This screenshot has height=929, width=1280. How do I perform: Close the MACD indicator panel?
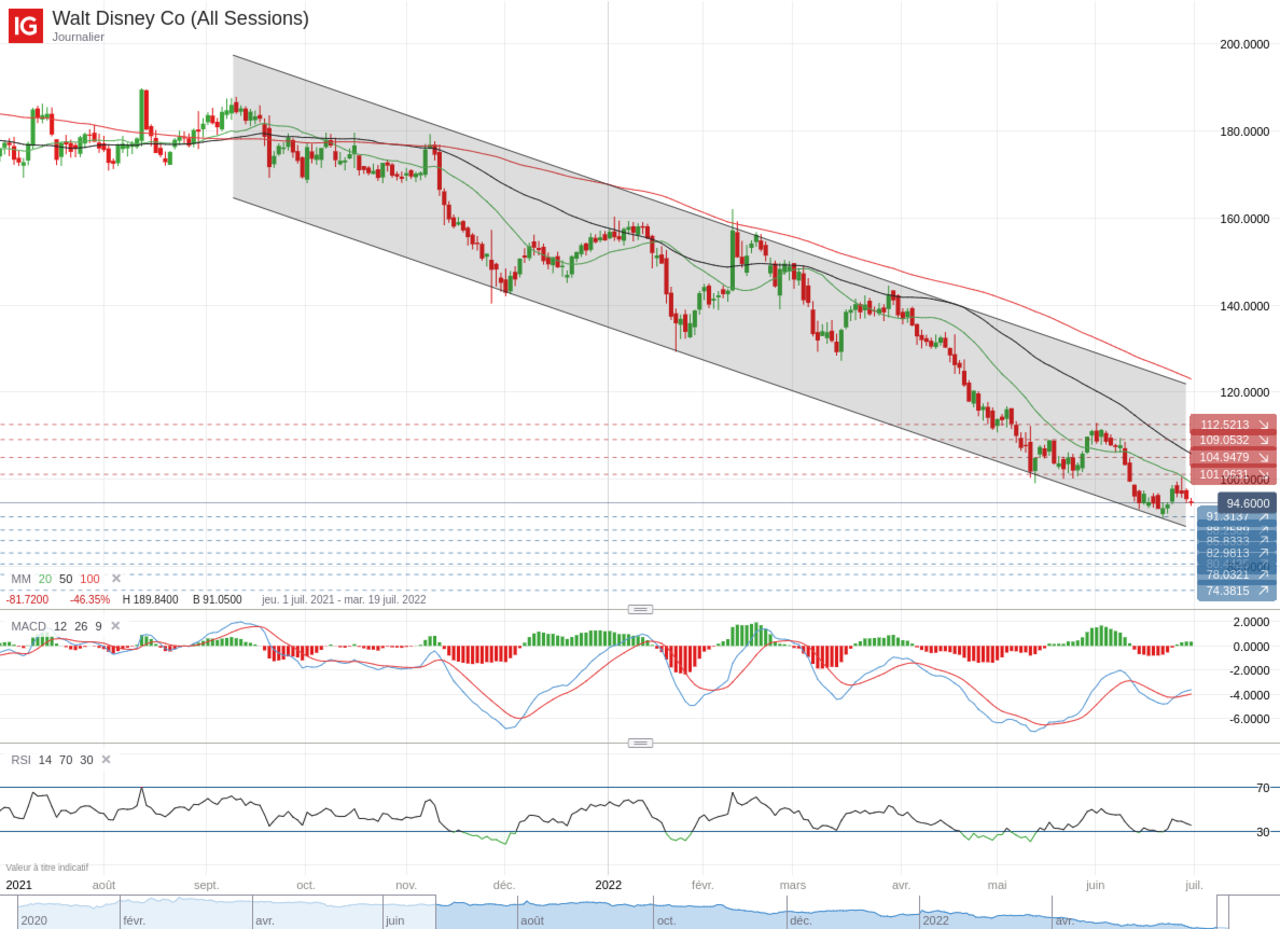click(x=115, y=626)
